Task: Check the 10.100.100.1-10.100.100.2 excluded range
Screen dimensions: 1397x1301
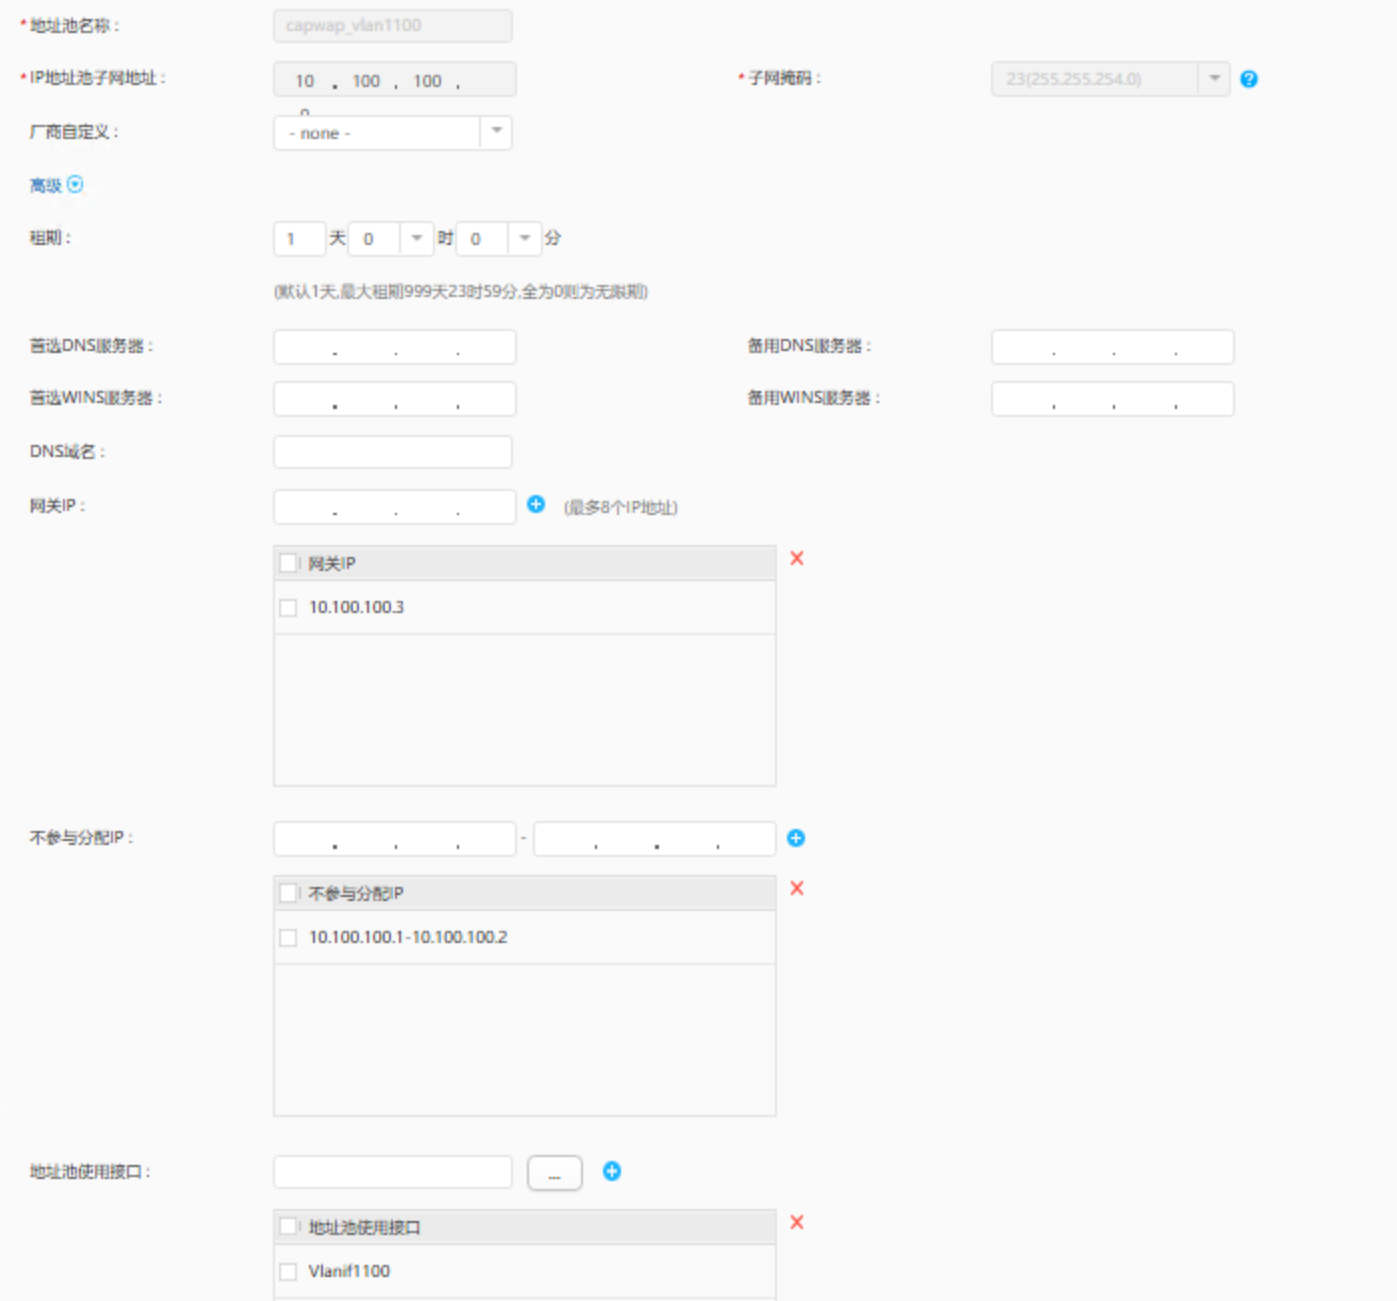Action: [x=289, y=938]
